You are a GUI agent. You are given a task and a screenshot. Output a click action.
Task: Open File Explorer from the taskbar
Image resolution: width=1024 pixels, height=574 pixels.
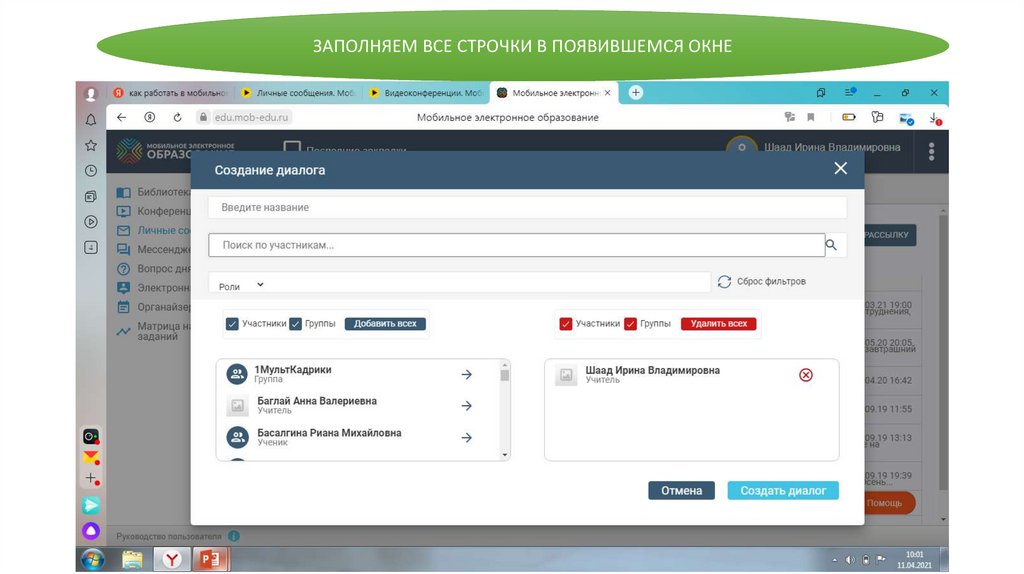(132, 560)
